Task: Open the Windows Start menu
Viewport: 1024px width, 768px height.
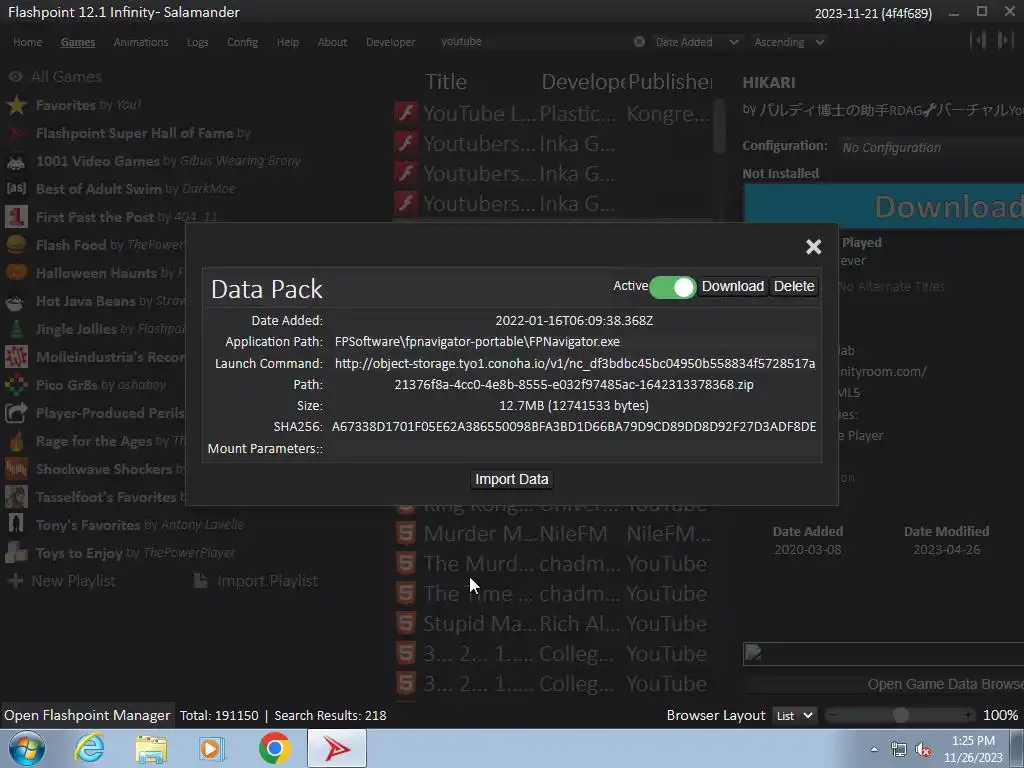Action: point(27,748)
